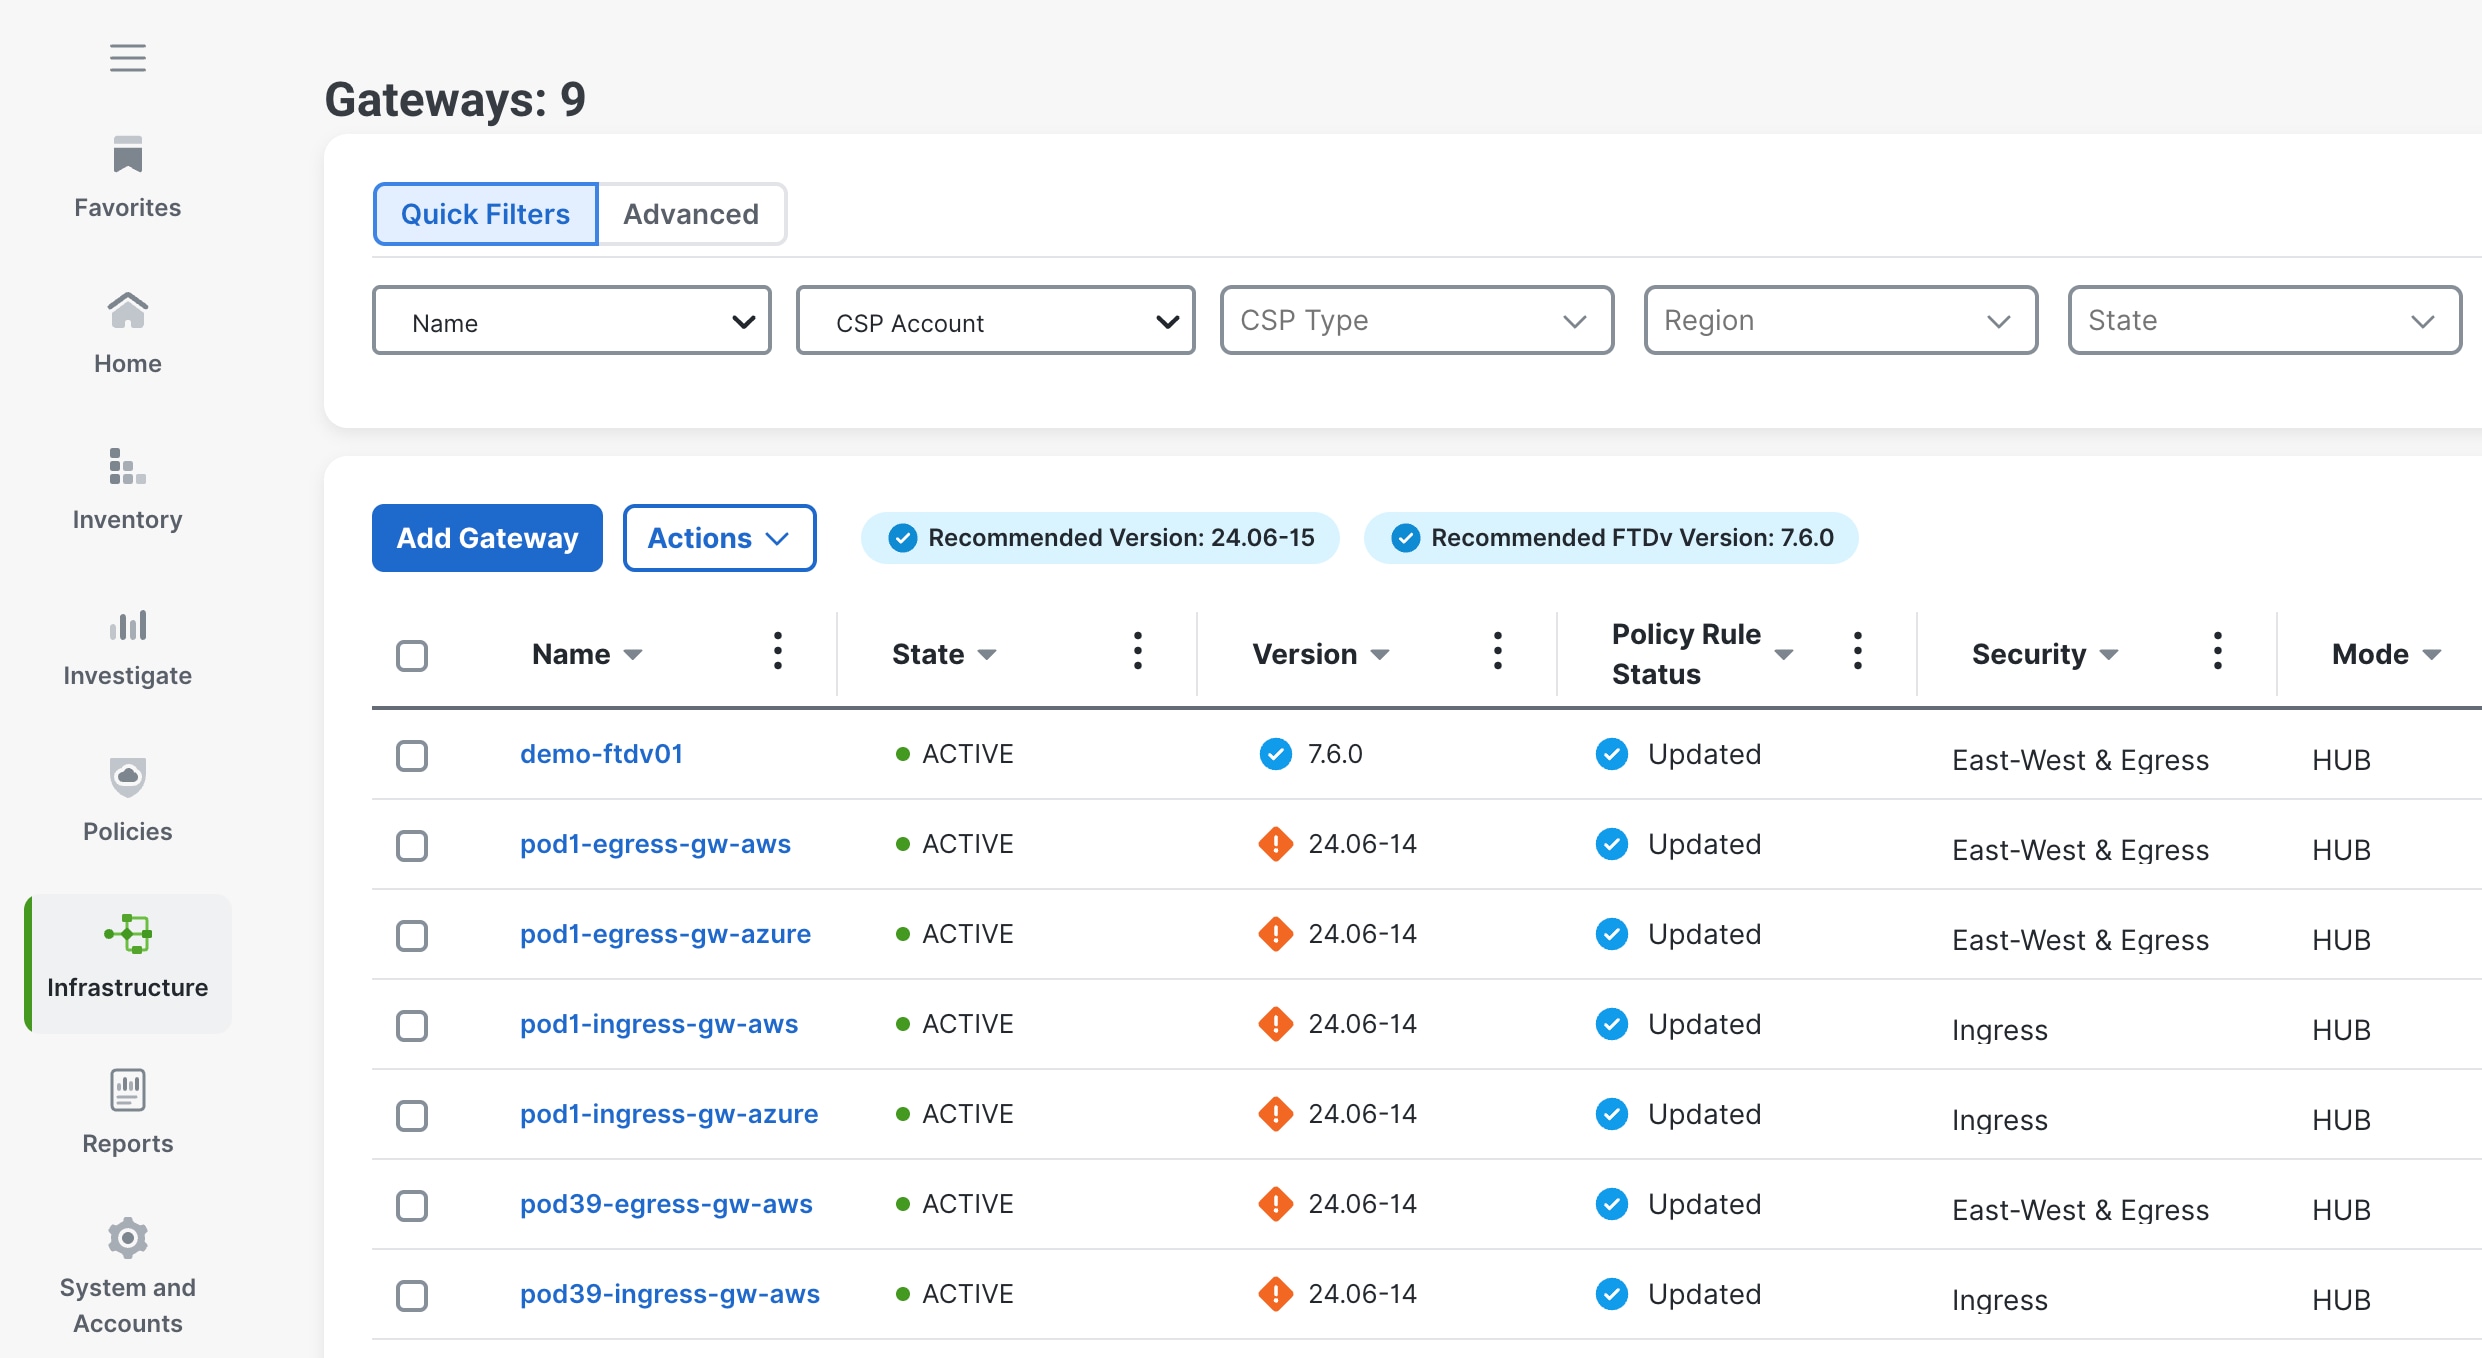Navigate to Home using the sidebar icon
Viewport: 2482px width, 1358px height.
point(127,330)
